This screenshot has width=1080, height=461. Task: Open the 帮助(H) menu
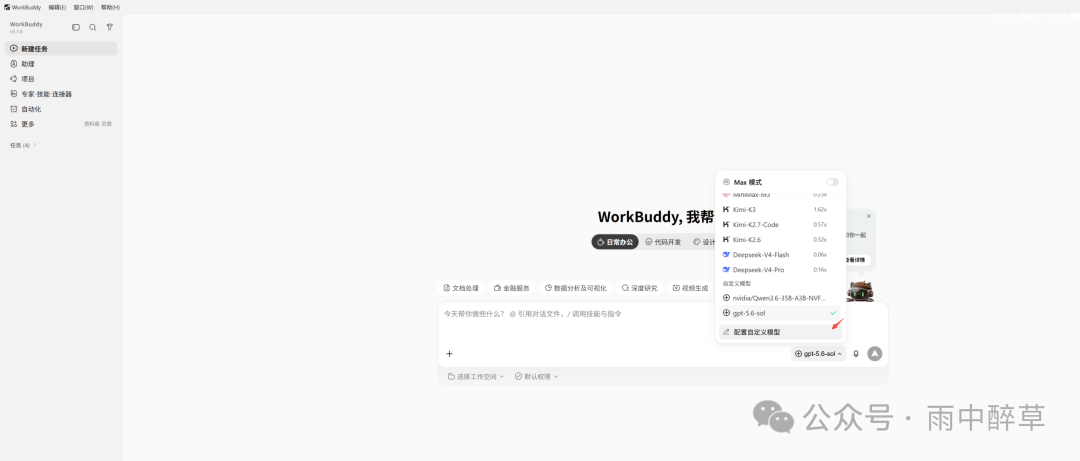tap(110, 7)
